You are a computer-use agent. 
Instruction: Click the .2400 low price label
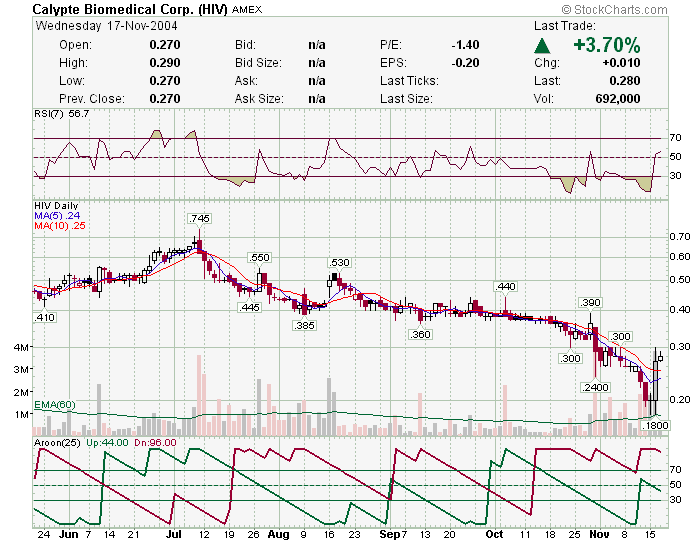pos(595,387)
